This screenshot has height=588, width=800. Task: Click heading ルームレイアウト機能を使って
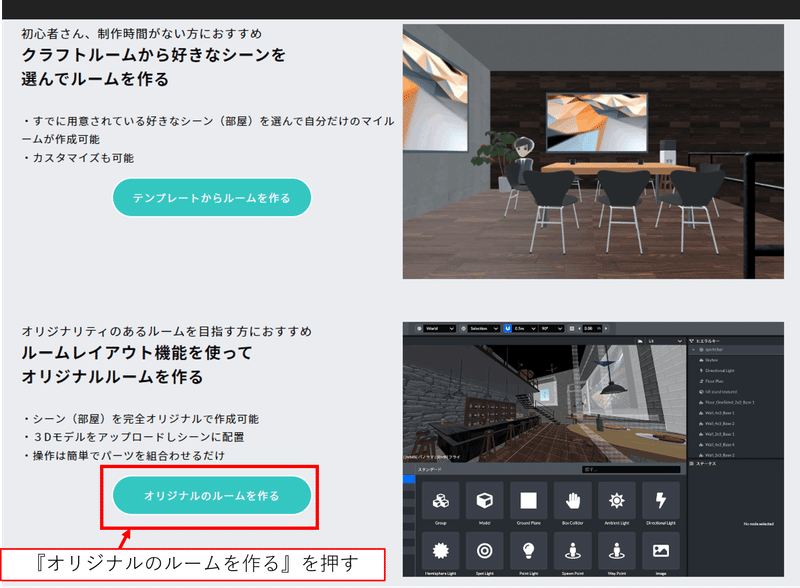point(137,353)
